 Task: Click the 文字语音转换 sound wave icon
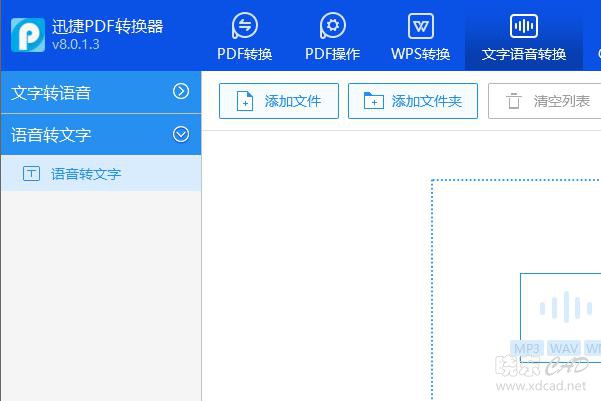[x=524, y=26]
